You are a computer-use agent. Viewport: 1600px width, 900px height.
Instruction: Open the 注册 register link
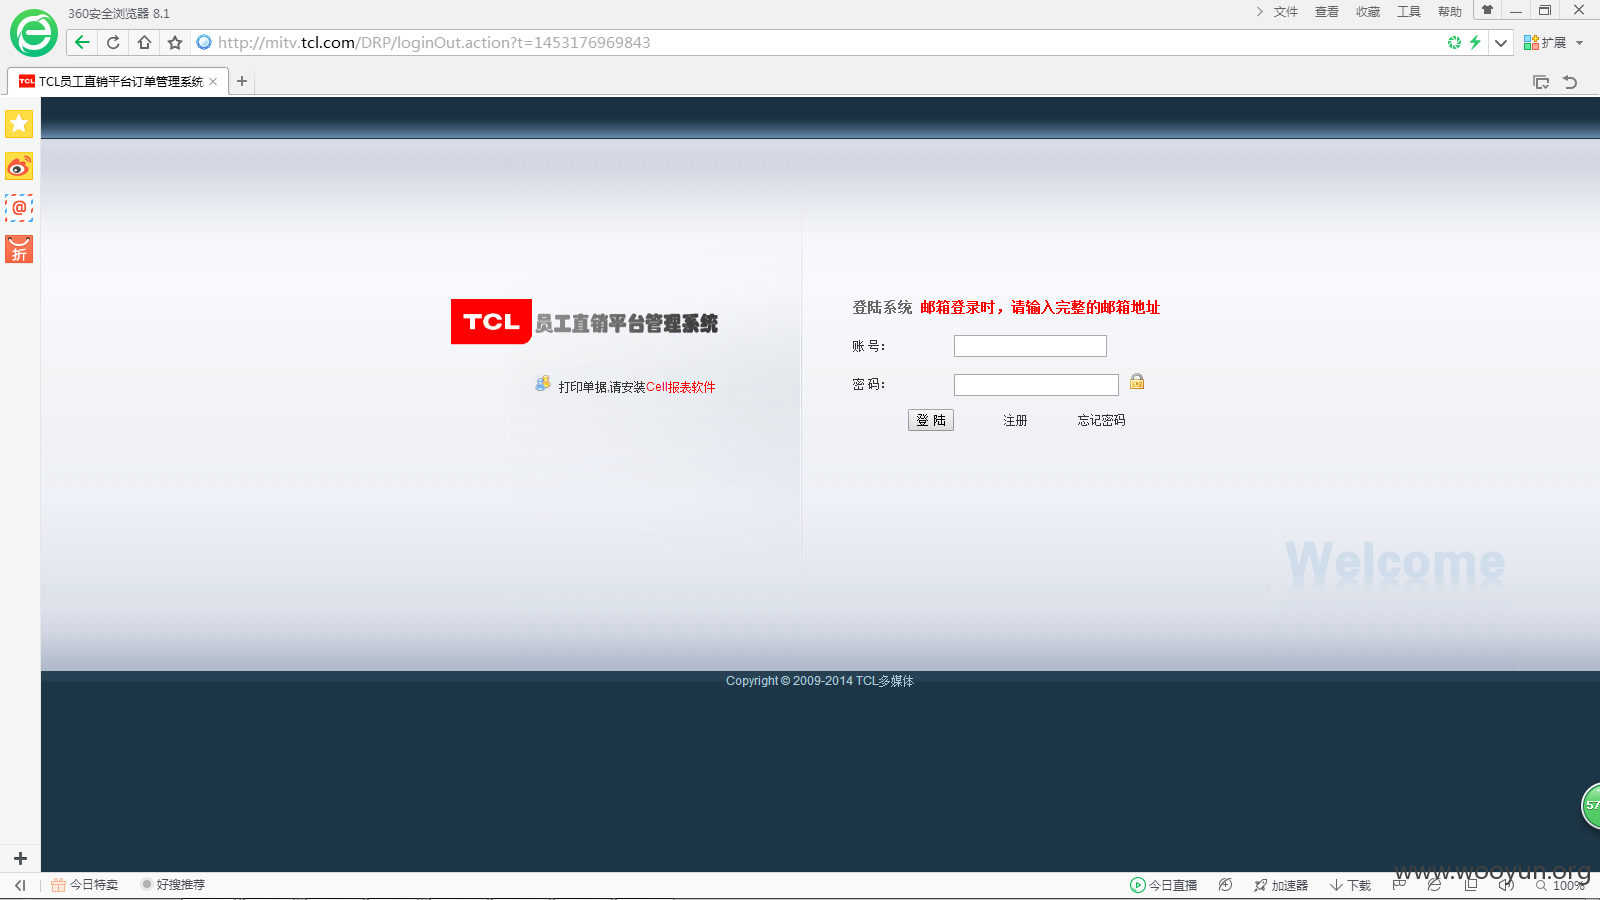[x=1015, y=420]
